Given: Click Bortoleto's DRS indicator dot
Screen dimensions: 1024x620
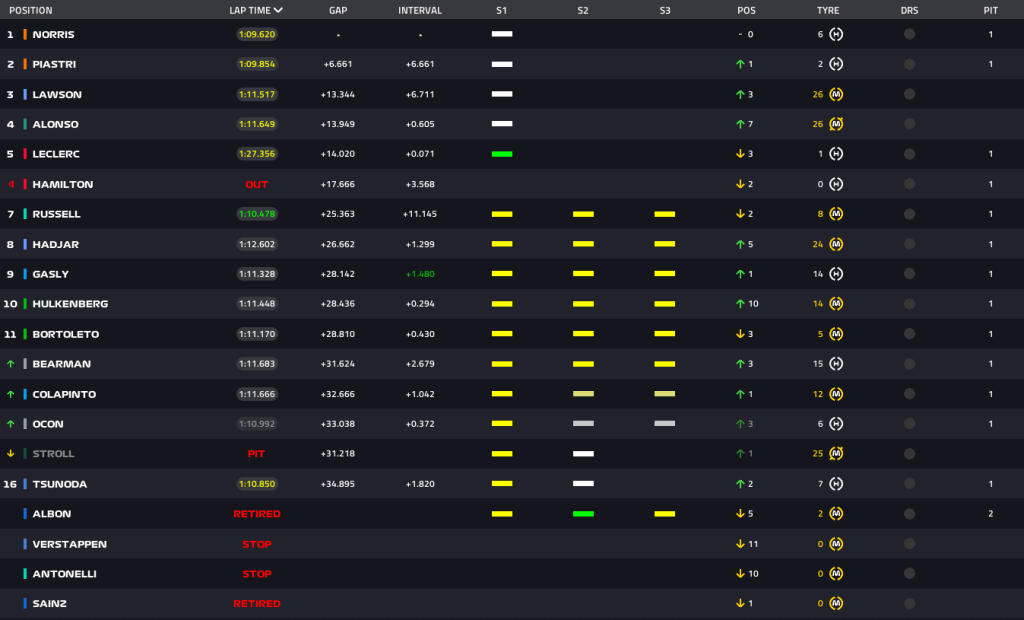Looking at the screenshot, I should 909,334.
